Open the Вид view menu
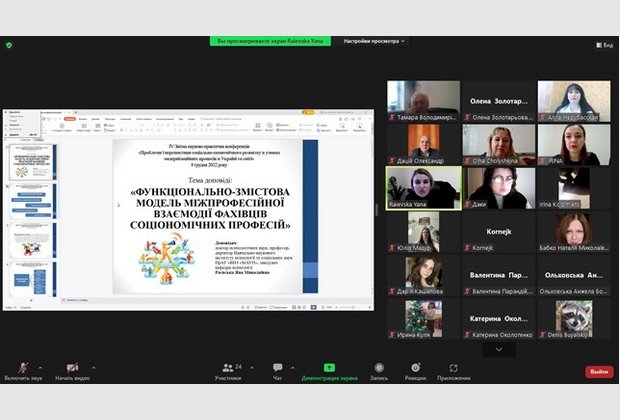This screenshot has width=620, height=420. click(604, 45)
